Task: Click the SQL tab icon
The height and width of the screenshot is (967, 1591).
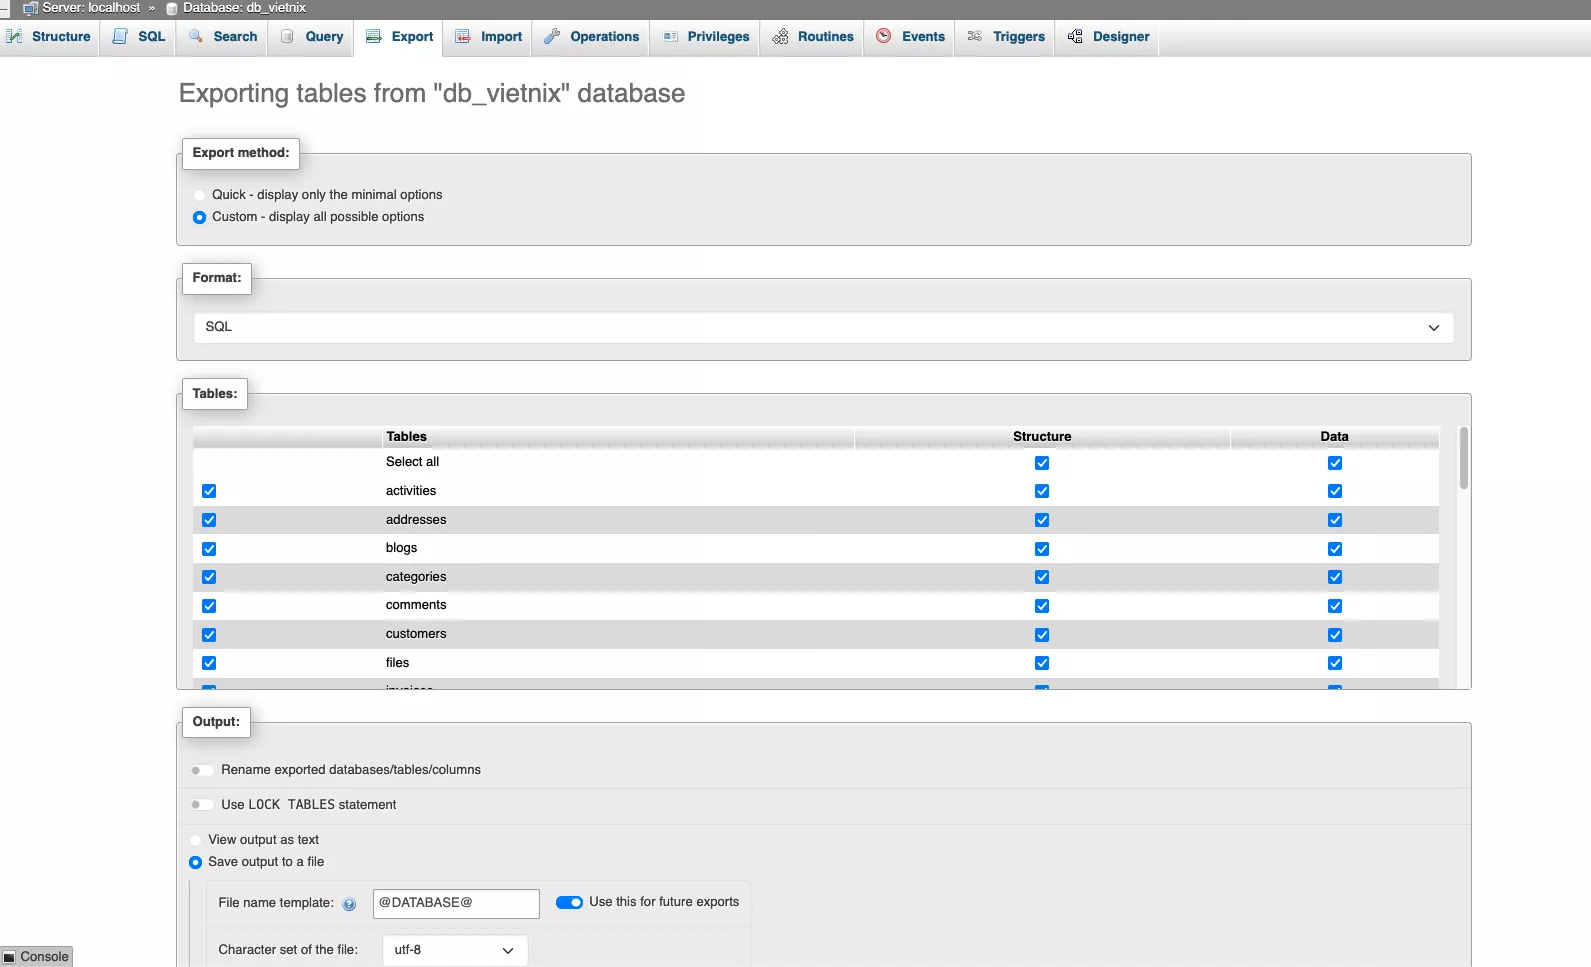Action: pyautogui.click(x=120, y=36)
